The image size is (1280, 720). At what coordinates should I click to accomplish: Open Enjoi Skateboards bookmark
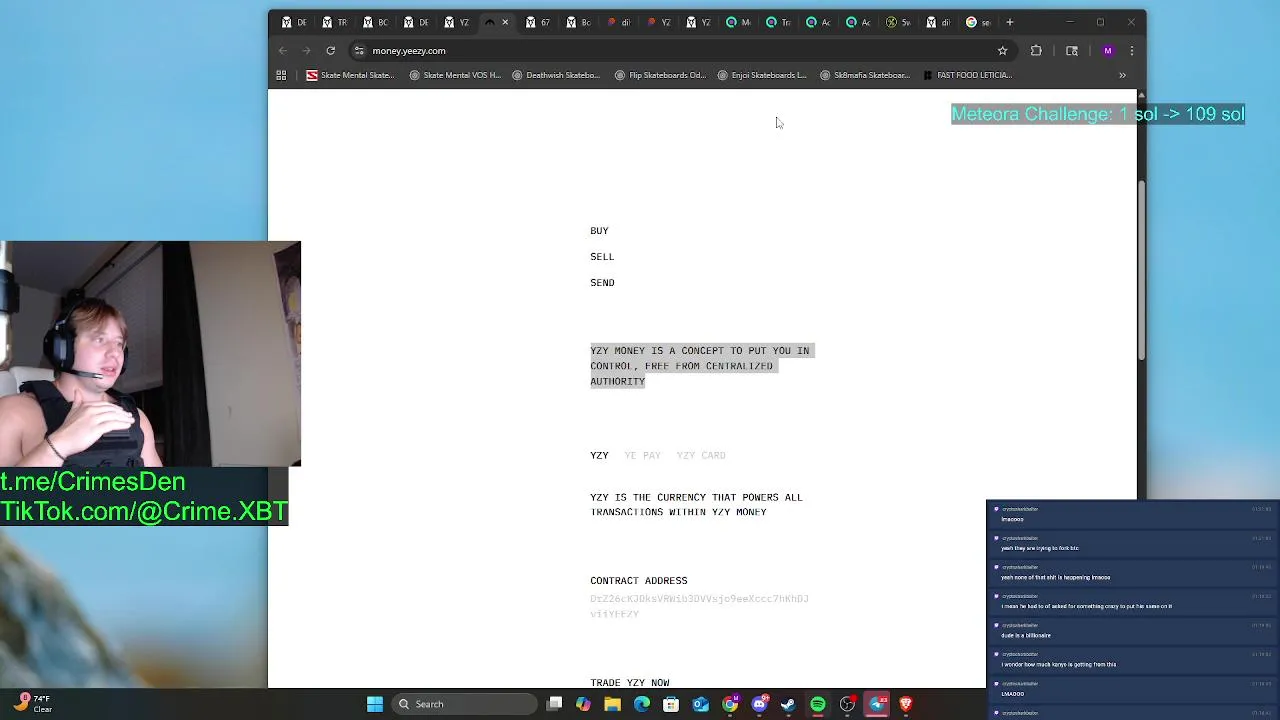762,75
